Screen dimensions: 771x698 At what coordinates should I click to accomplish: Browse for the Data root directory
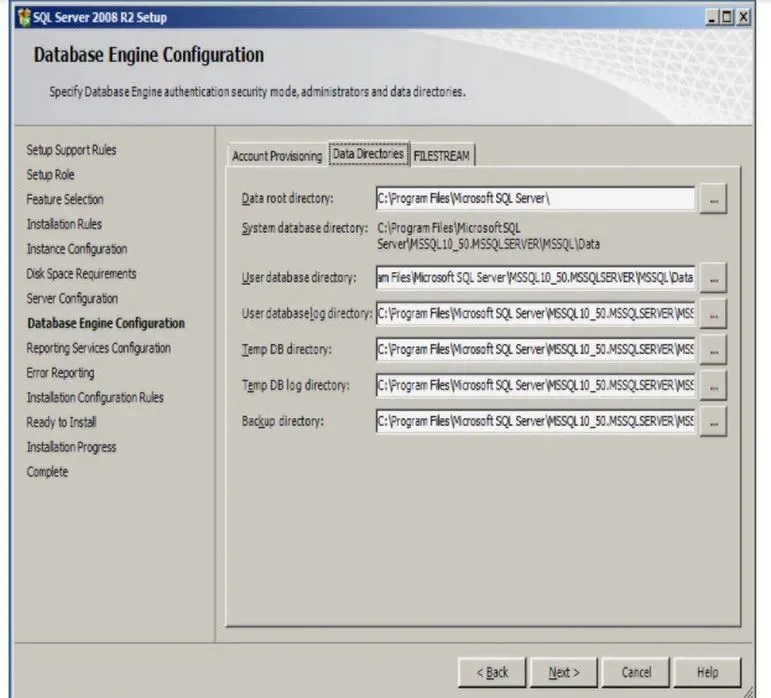[x=713, y=199]
